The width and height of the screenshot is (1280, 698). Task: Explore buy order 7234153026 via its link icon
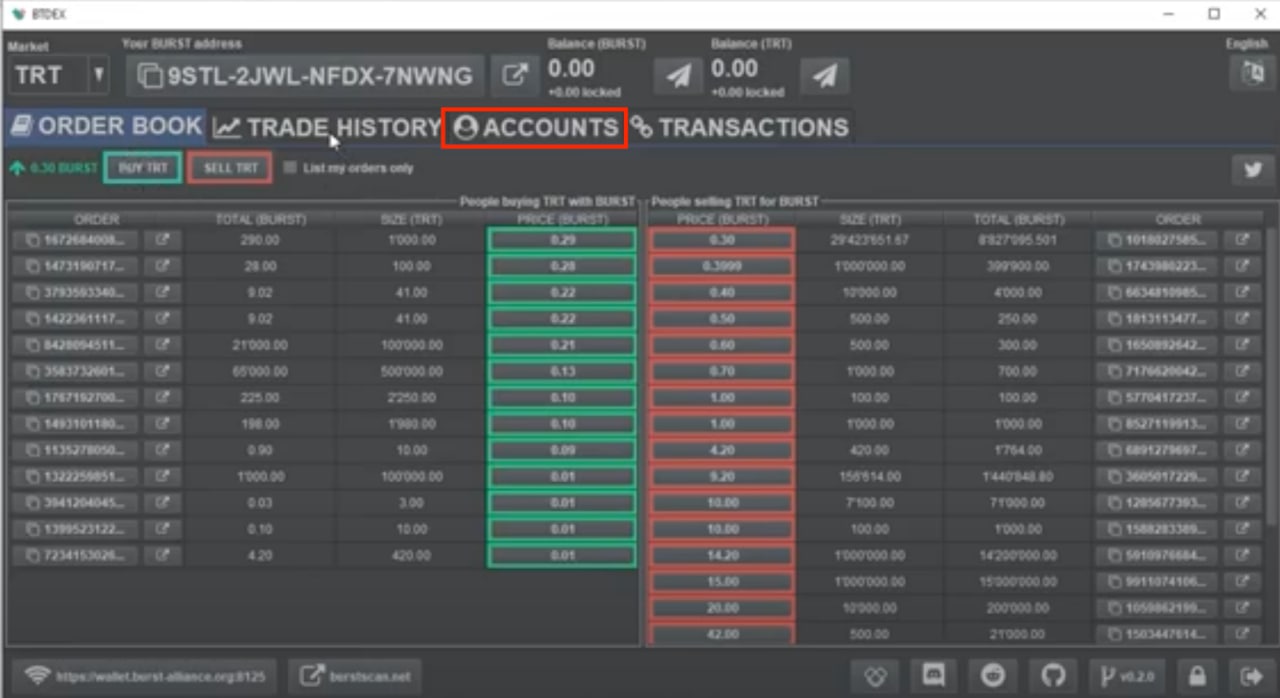pos(162,555)
